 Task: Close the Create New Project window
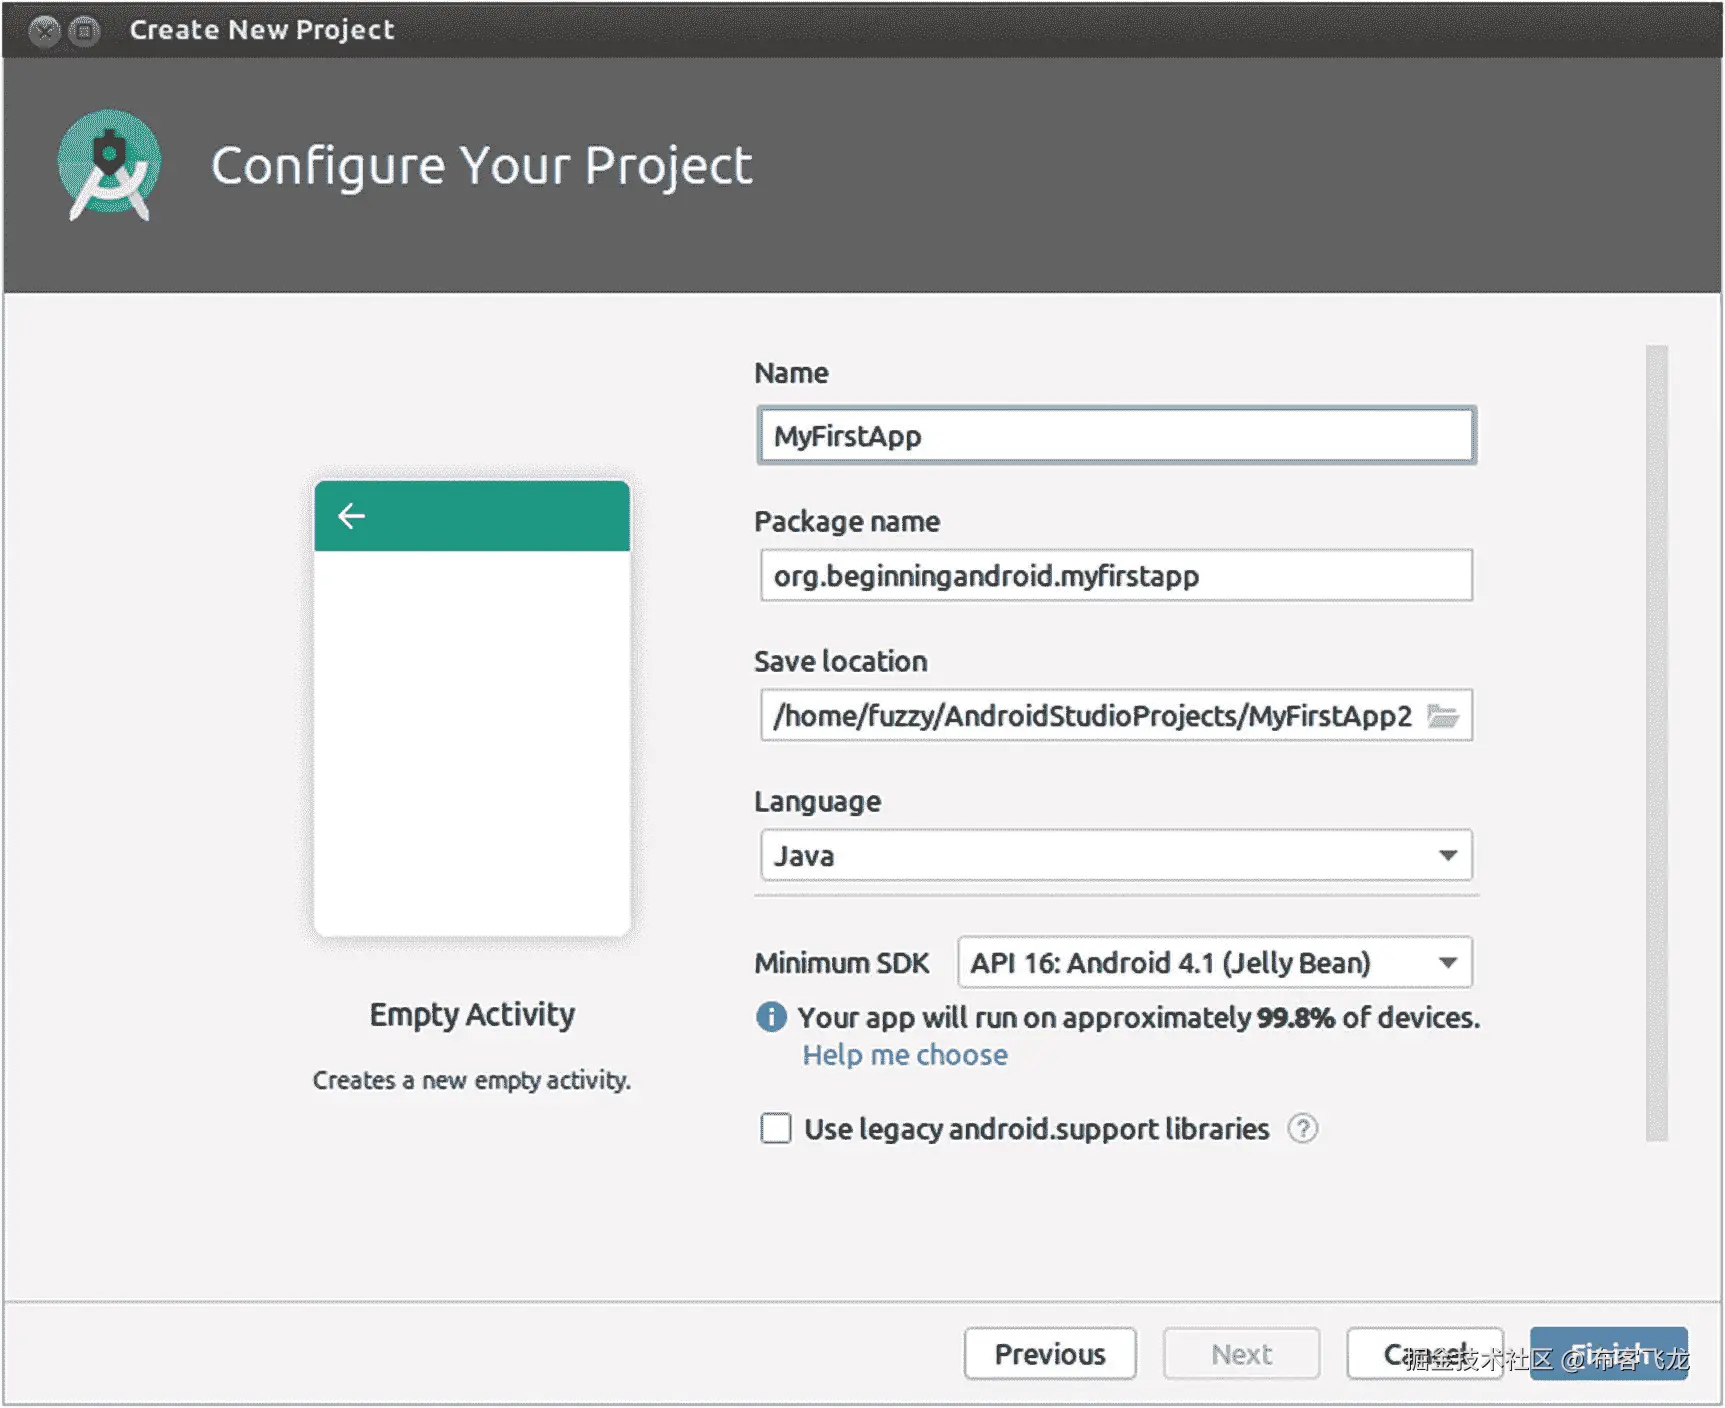[x=44, y=31]
